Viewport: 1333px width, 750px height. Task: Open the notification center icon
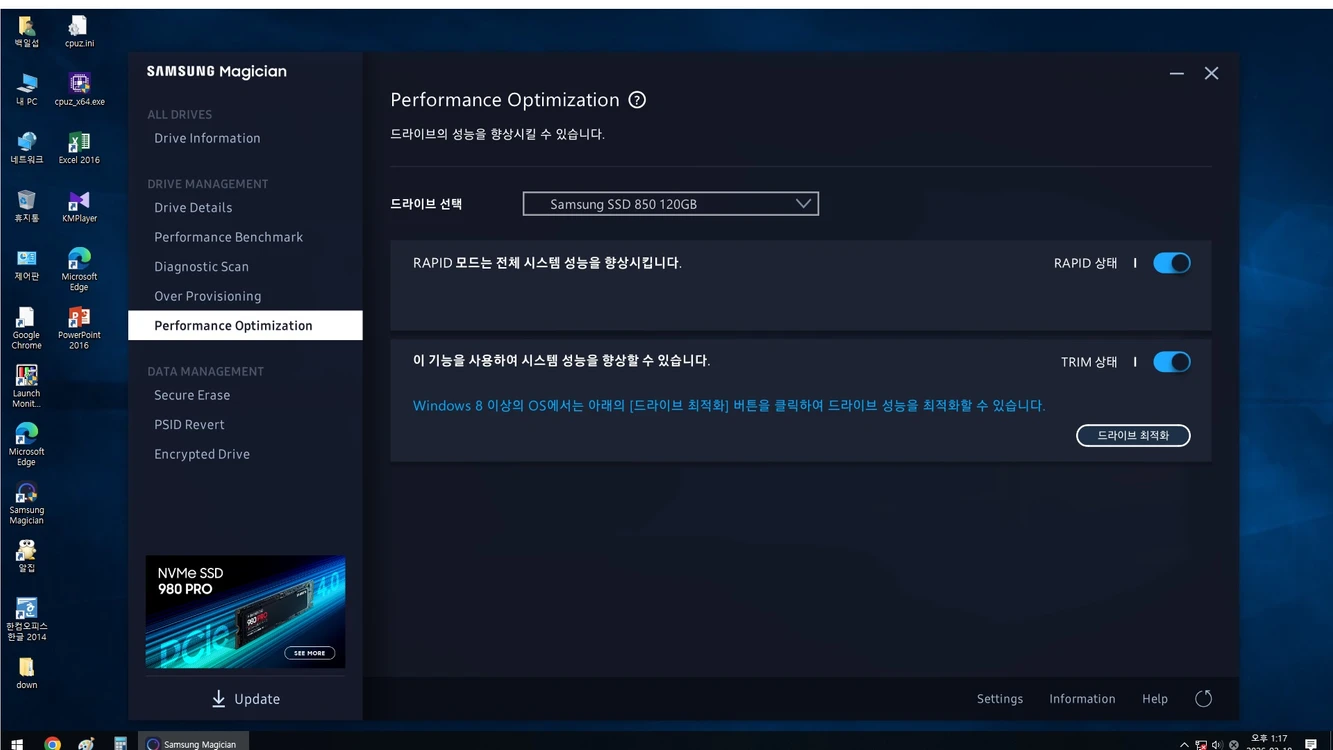(x=1311, y=744)
